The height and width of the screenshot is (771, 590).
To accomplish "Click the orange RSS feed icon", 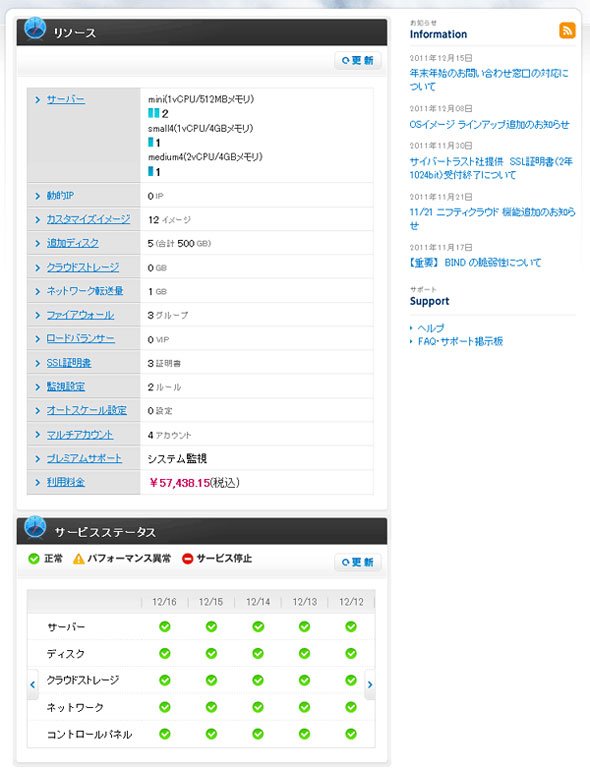I will point(567,30).
